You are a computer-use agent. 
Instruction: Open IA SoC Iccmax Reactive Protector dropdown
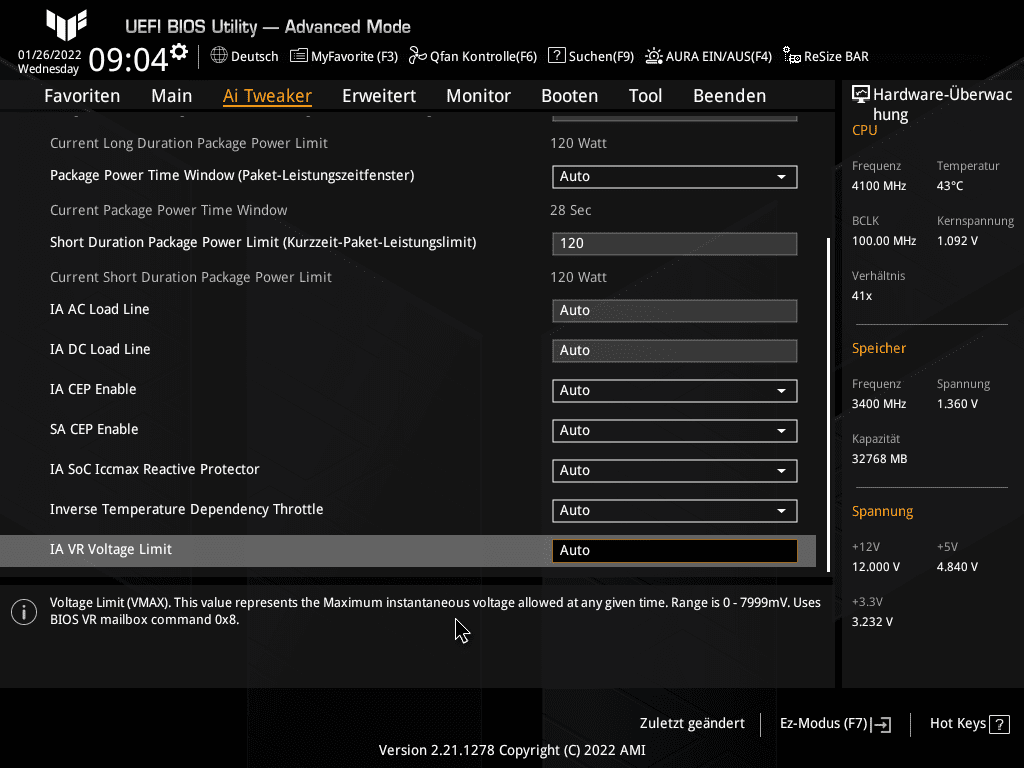(675, 470)
